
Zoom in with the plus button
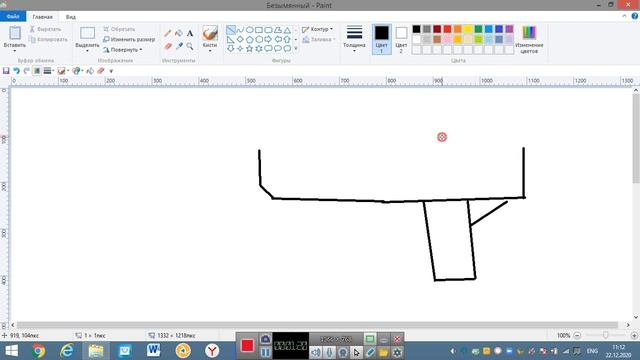(634, 335)
